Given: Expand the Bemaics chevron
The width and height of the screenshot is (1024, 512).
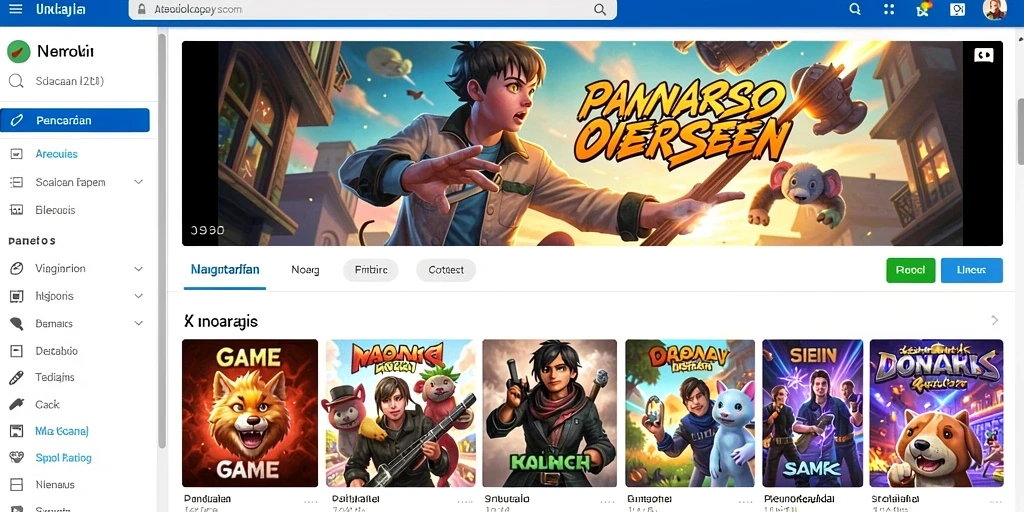Looking at the screenshot, I should tap(138, 323).
